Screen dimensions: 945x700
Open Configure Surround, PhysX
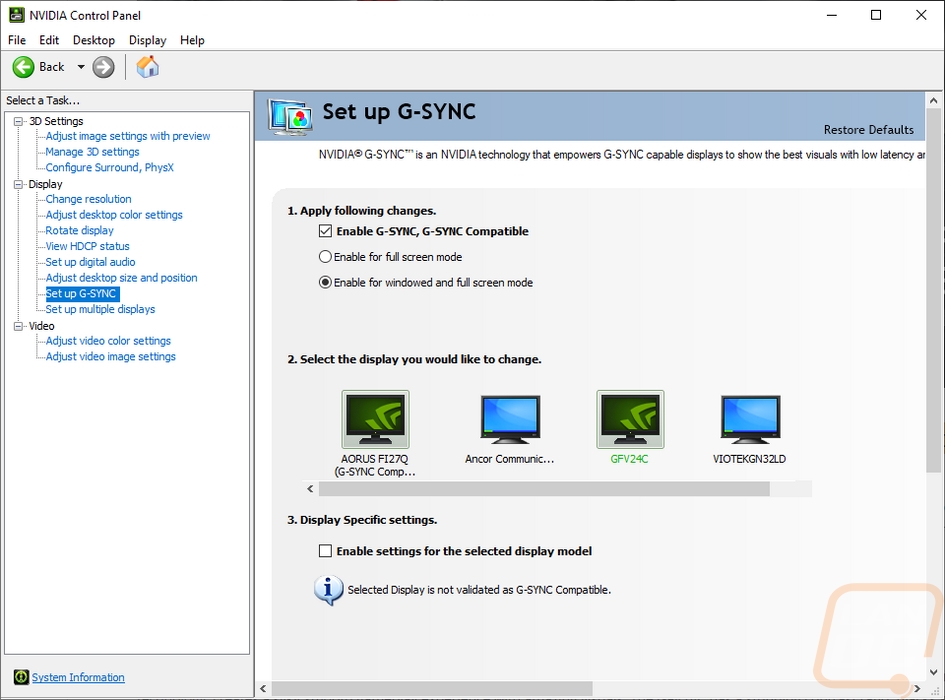(x=110, y=168)
